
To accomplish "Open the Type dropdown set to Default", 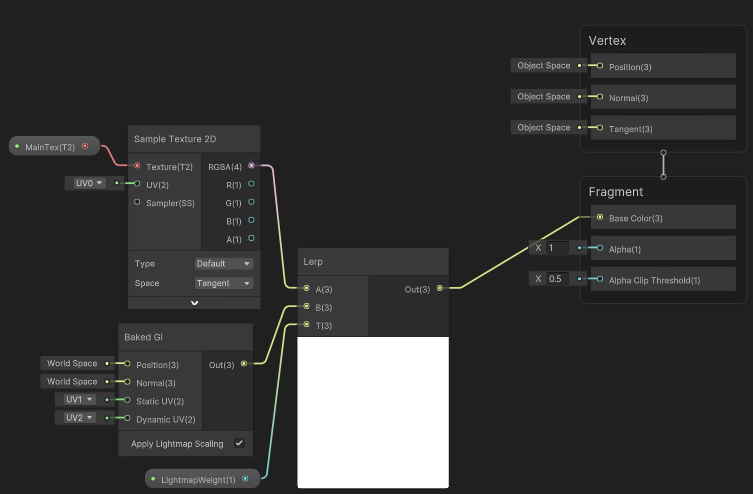I will [x=223, y=264].
